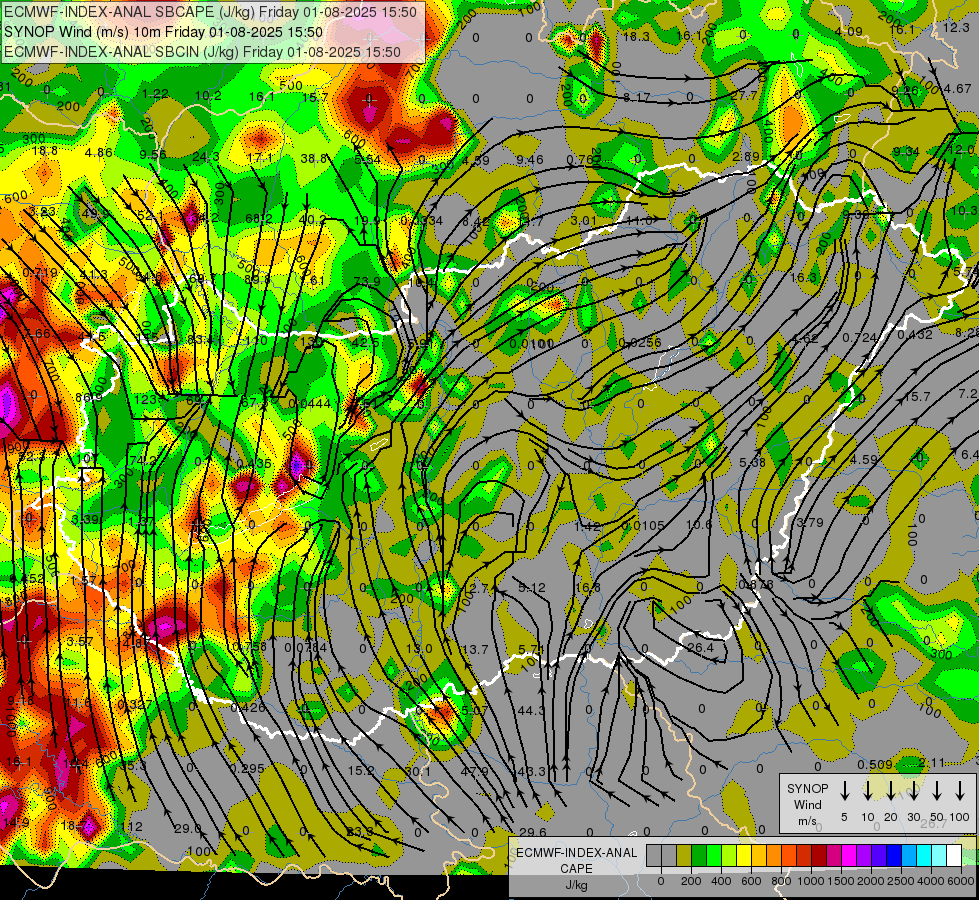
Task: Click the SYNOP label in wind legend
Action: pos(807,789)
